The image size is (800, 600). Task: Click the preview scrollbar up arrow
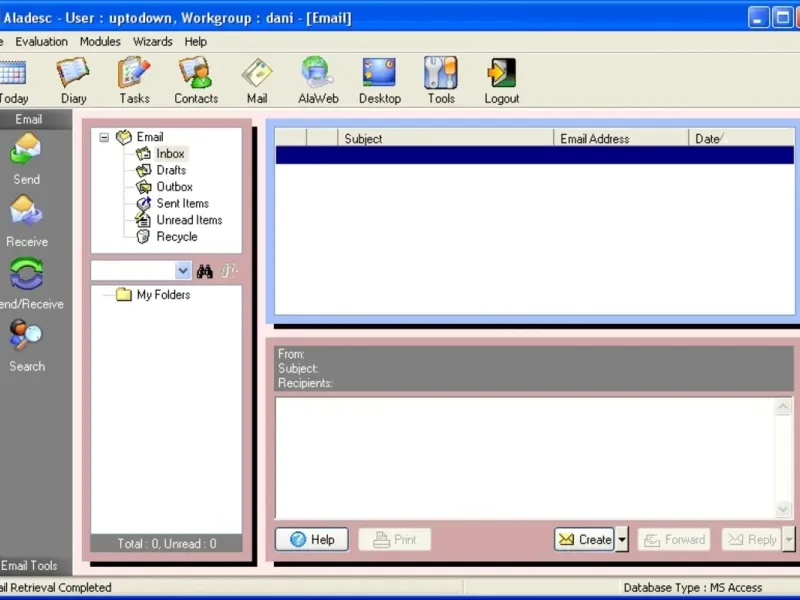coord(783,406)
